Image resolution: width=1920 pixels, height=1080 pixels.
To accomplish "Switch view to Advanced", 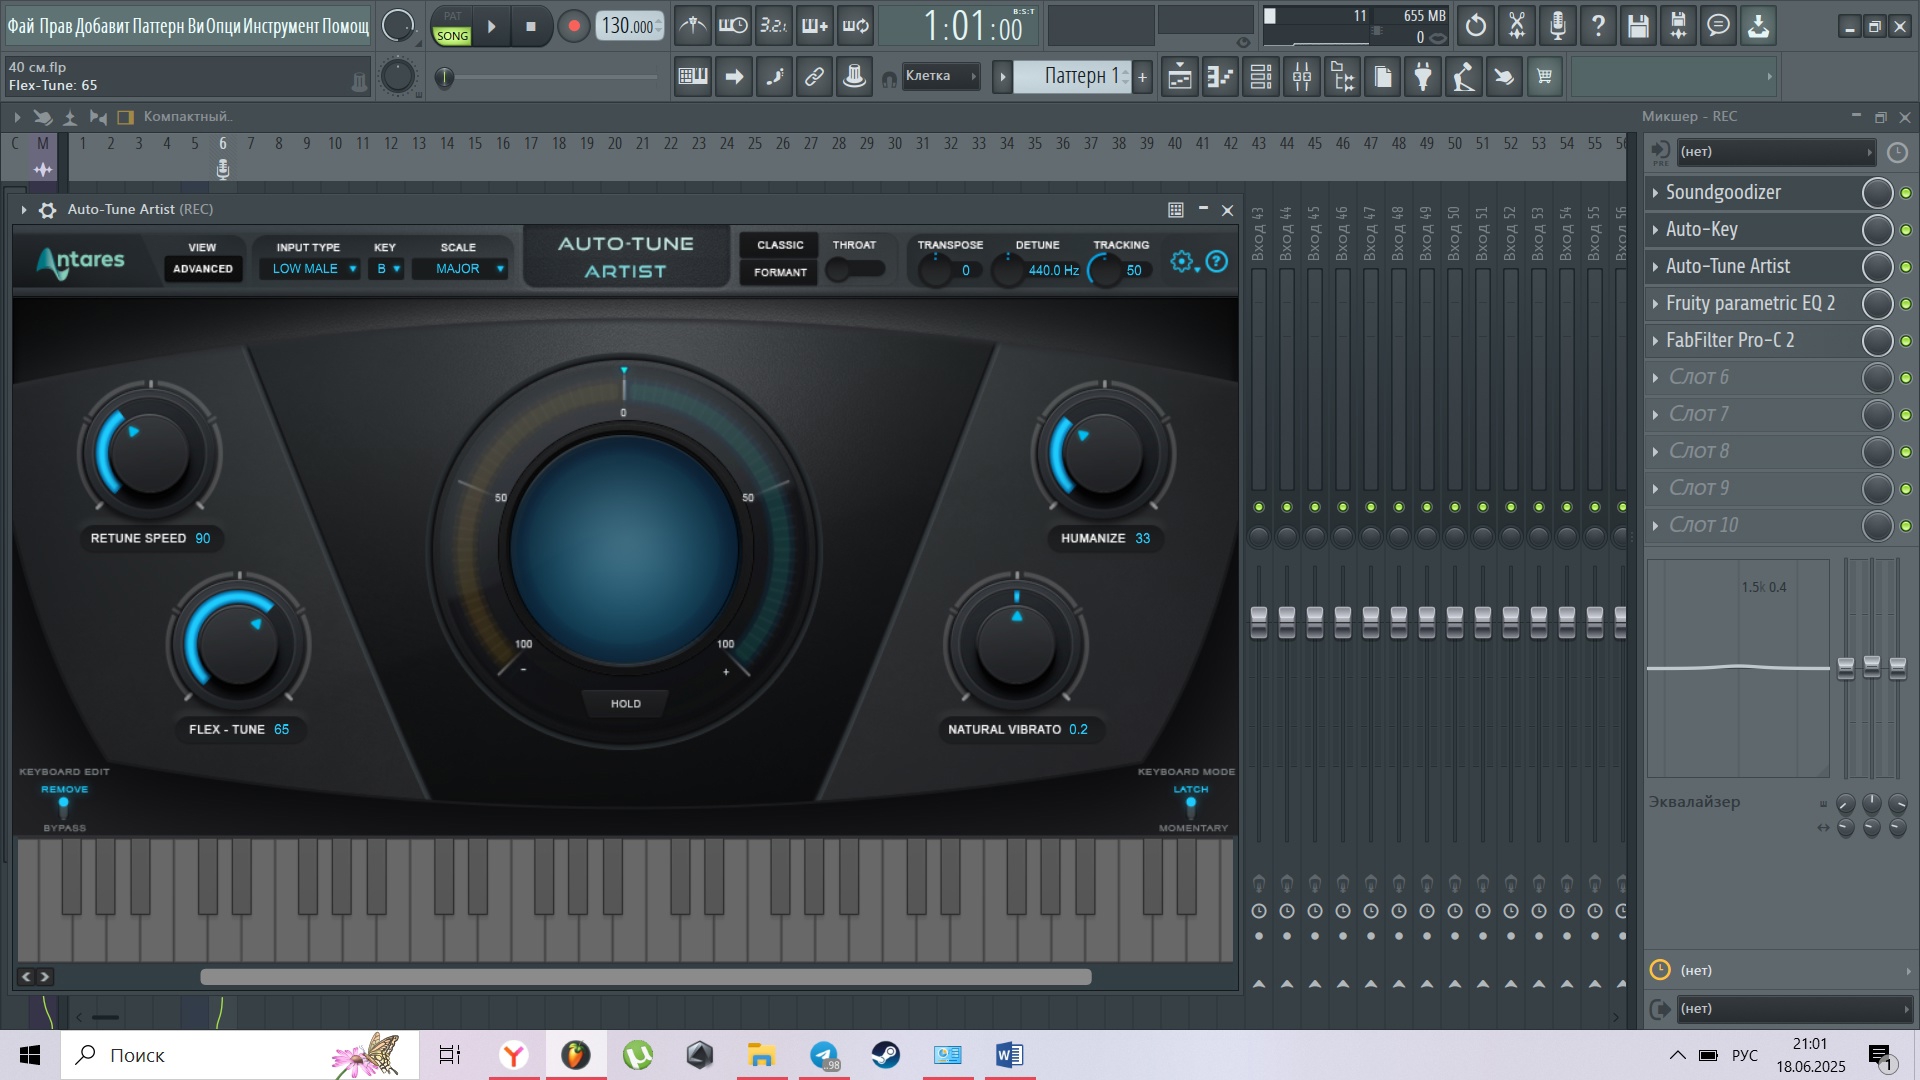I will point(203,269).
